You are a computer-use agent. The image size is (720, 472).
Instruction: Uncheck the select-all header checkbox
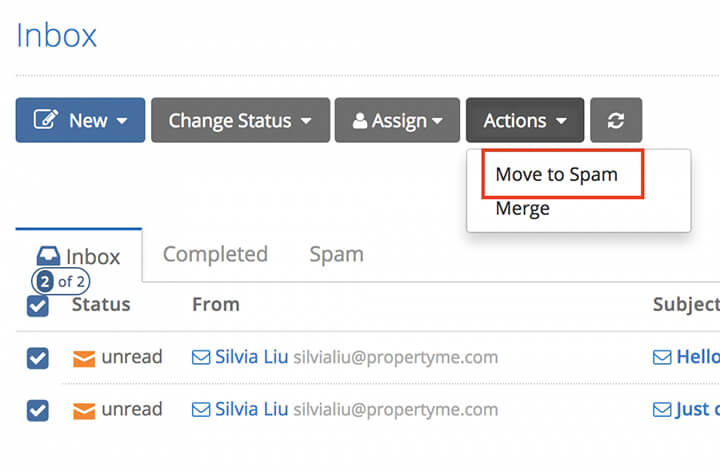tap(38, 306)
